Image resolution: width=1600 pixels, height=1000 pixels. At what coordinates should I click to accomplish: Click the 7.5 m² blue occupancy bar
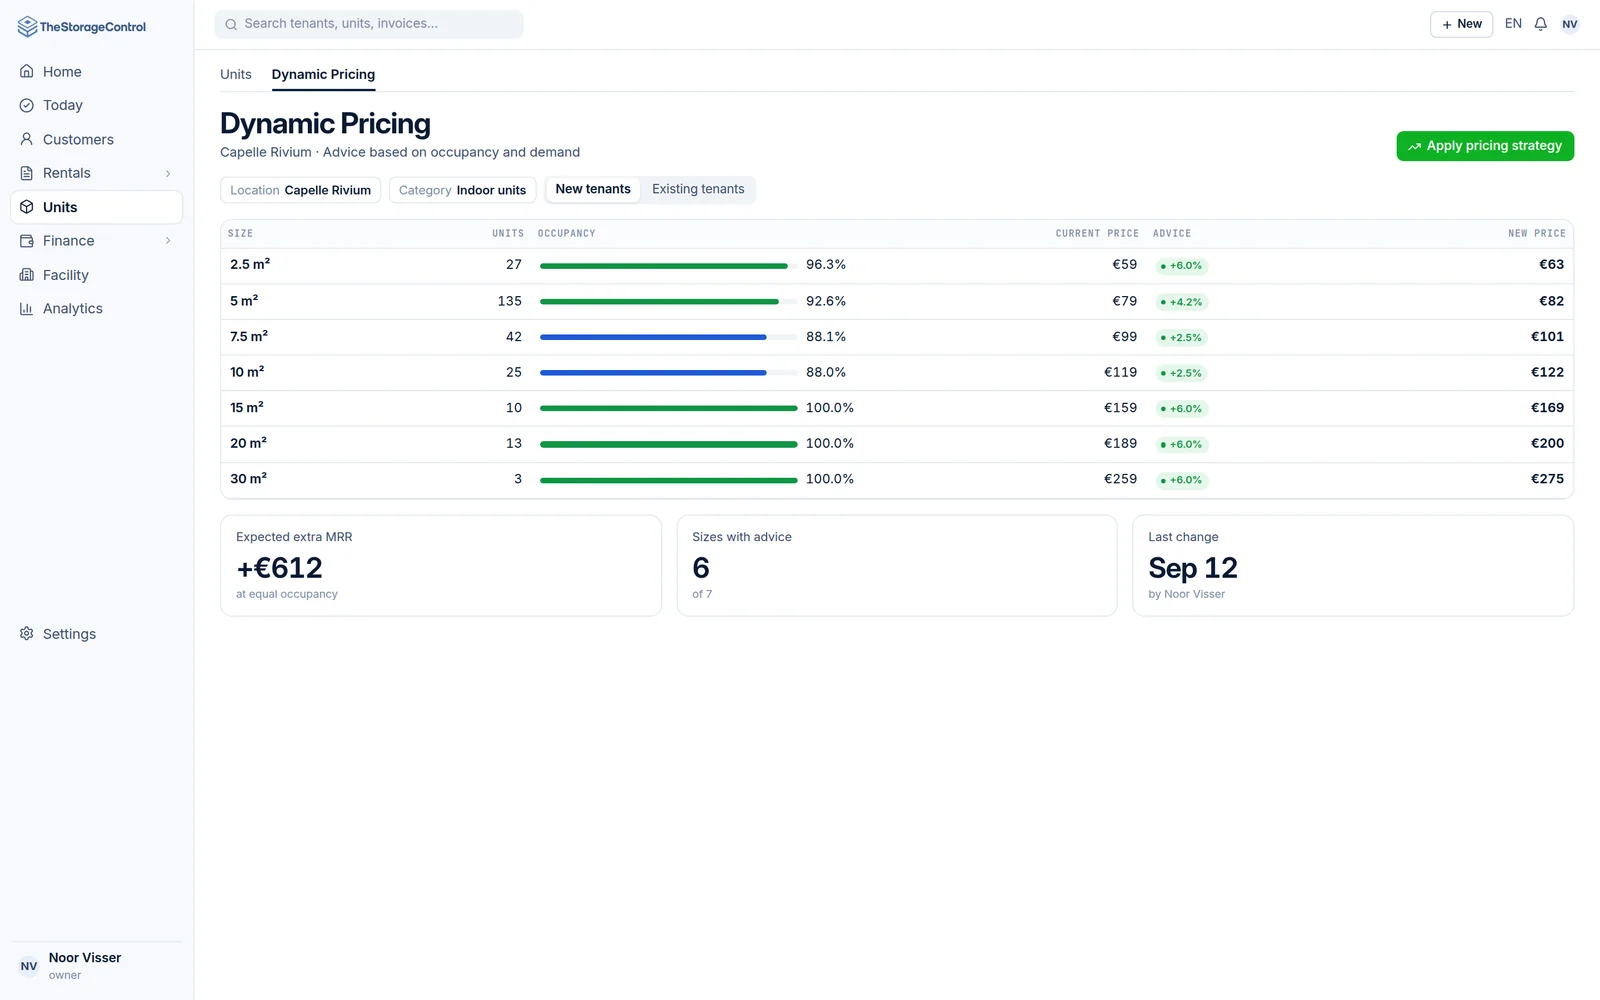pyautogui.click(x=668, y=337)
